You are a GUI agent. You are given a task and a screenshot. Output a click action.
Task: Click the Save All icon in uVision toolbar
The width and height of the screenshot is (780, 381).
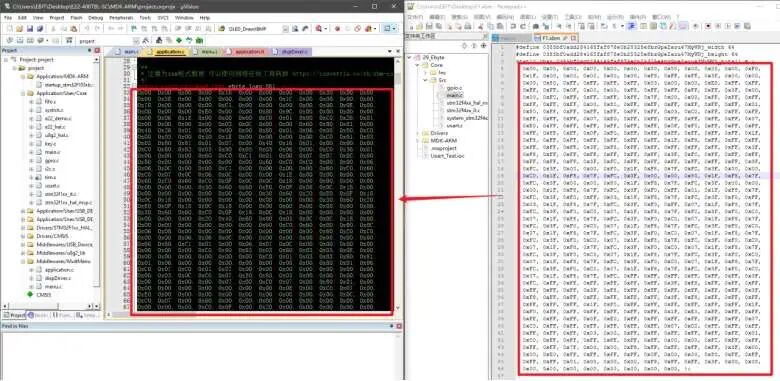40,29
